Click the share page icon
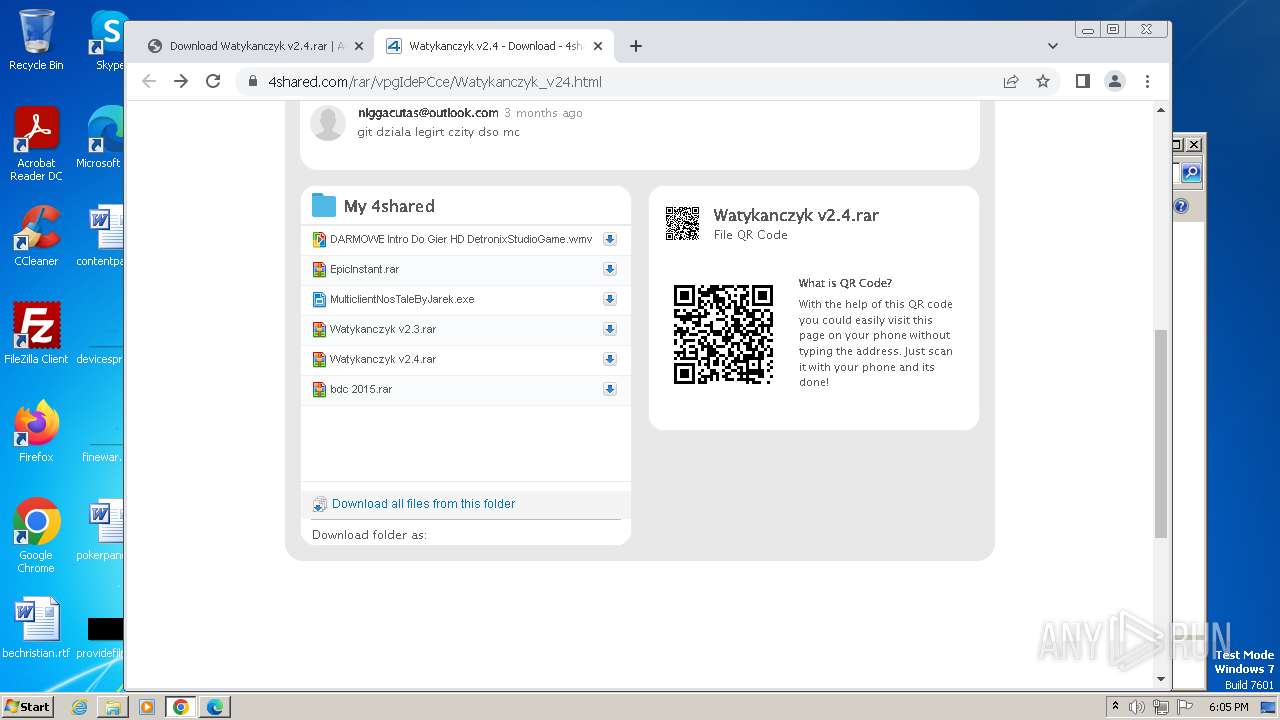Screen dimensions: 1280x720 coord(1011,82)
